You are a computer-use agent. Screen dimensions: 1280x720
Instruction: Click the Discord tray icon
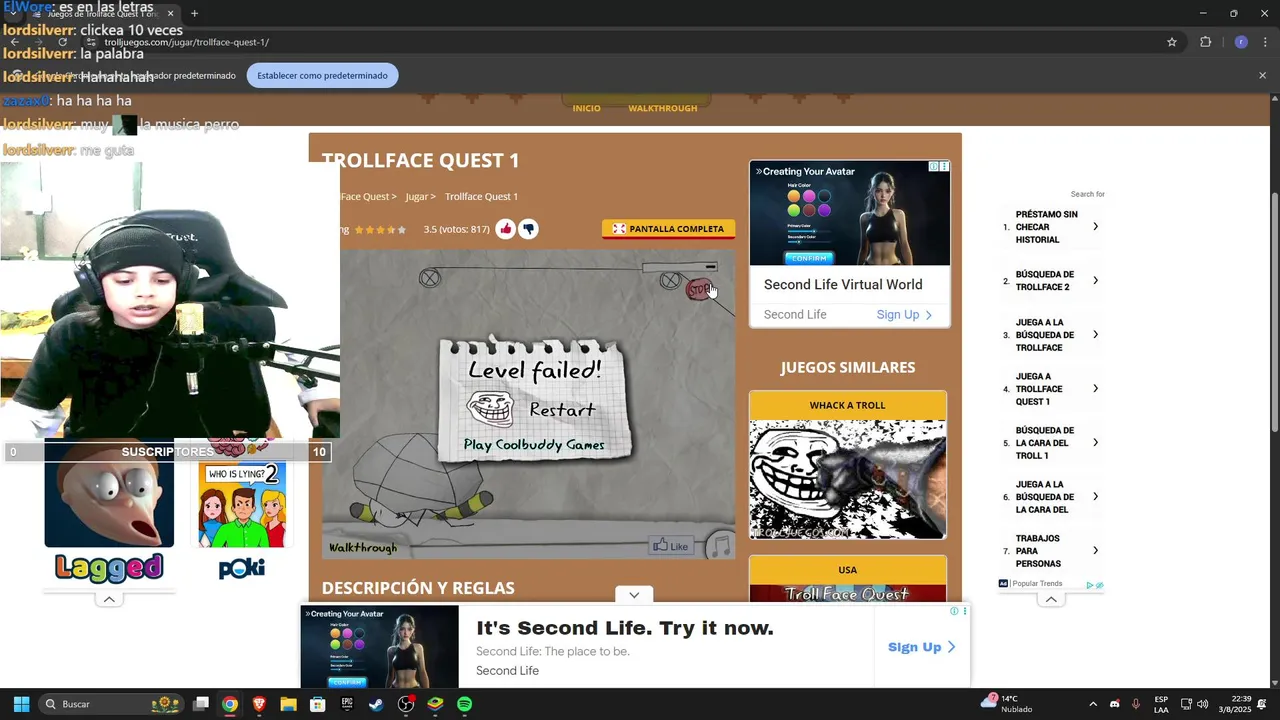1115,704
